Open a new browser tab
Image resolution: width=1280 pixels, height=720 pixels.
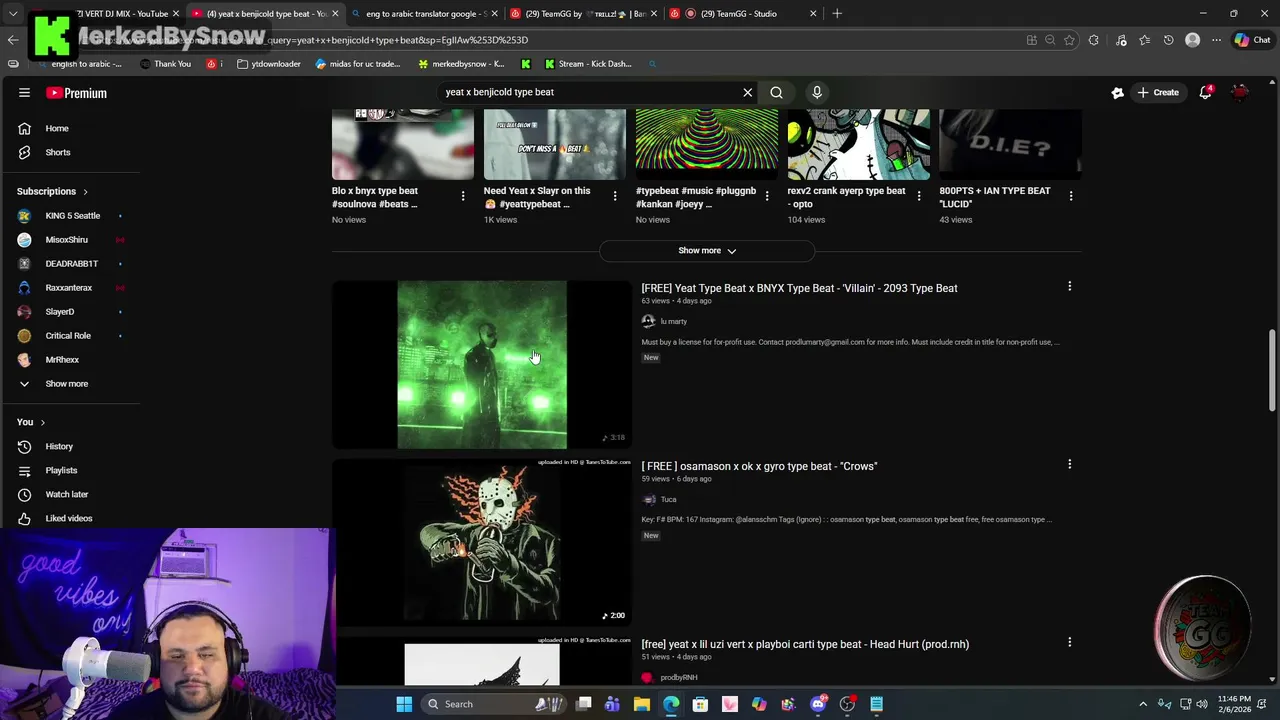pyautogui.click(x=837, y=13)
